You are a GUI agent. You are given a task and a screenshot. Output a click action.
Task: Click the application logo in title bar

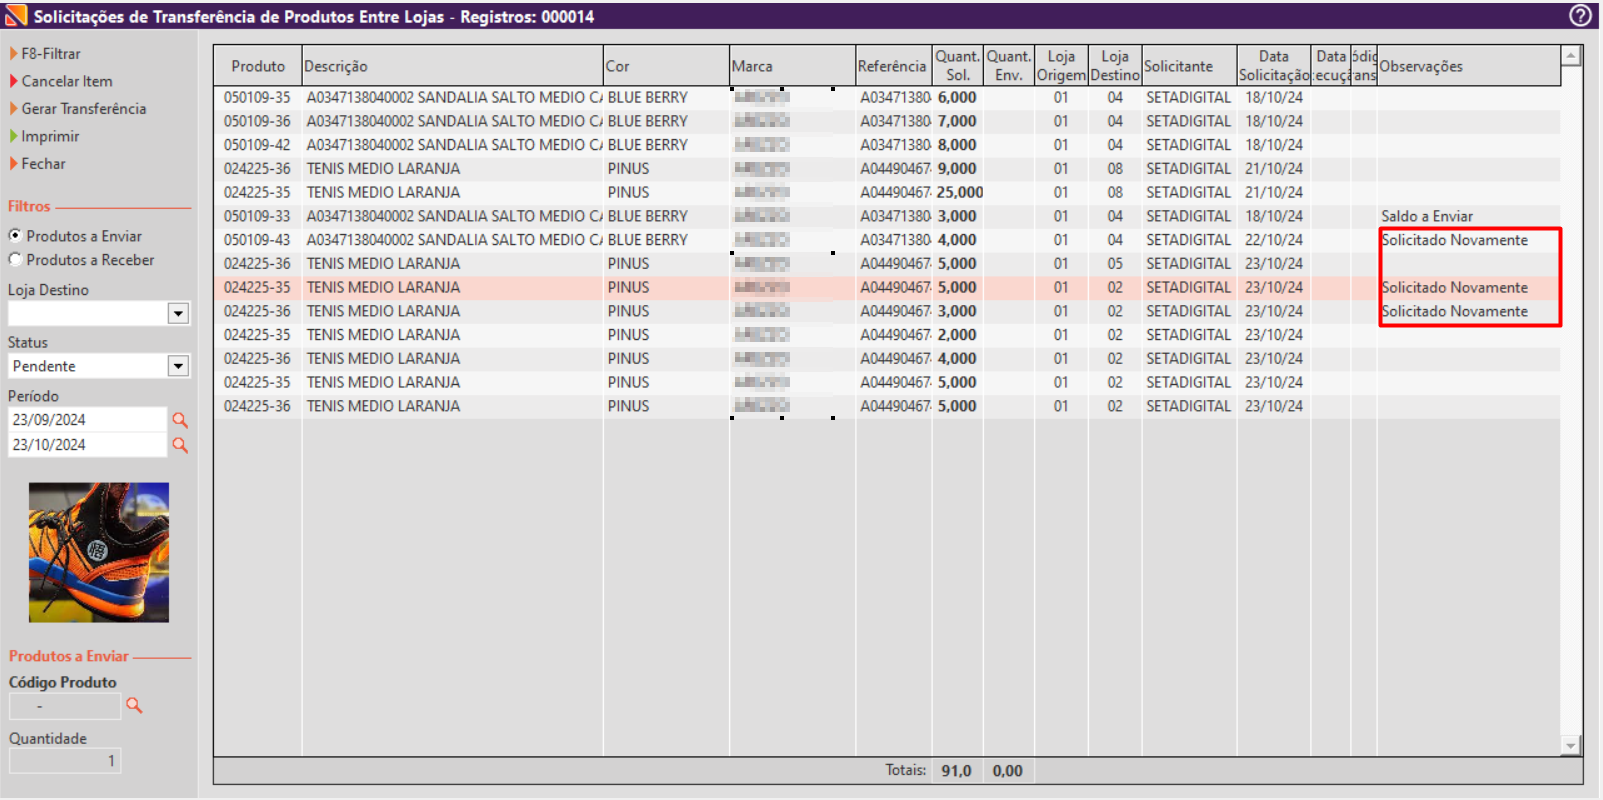pyautogui.click(x=16, y=16)
